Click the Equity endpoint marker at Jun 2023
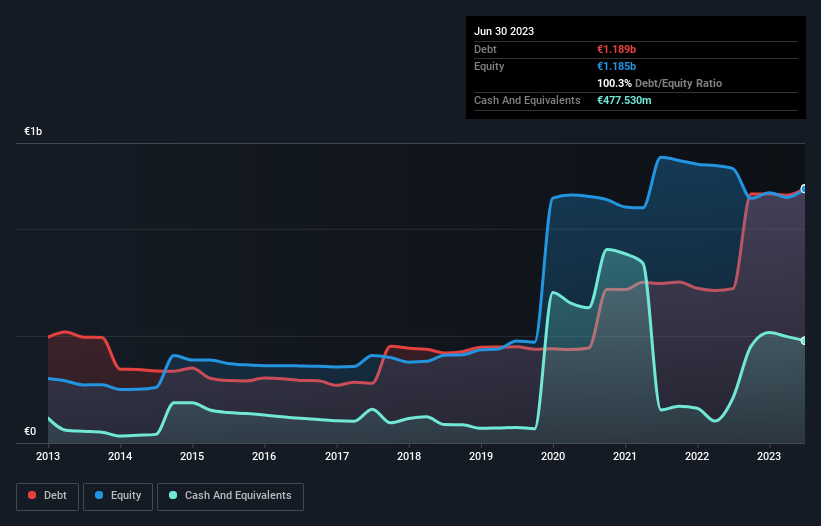Screen dimensions: 821x526 804,189
